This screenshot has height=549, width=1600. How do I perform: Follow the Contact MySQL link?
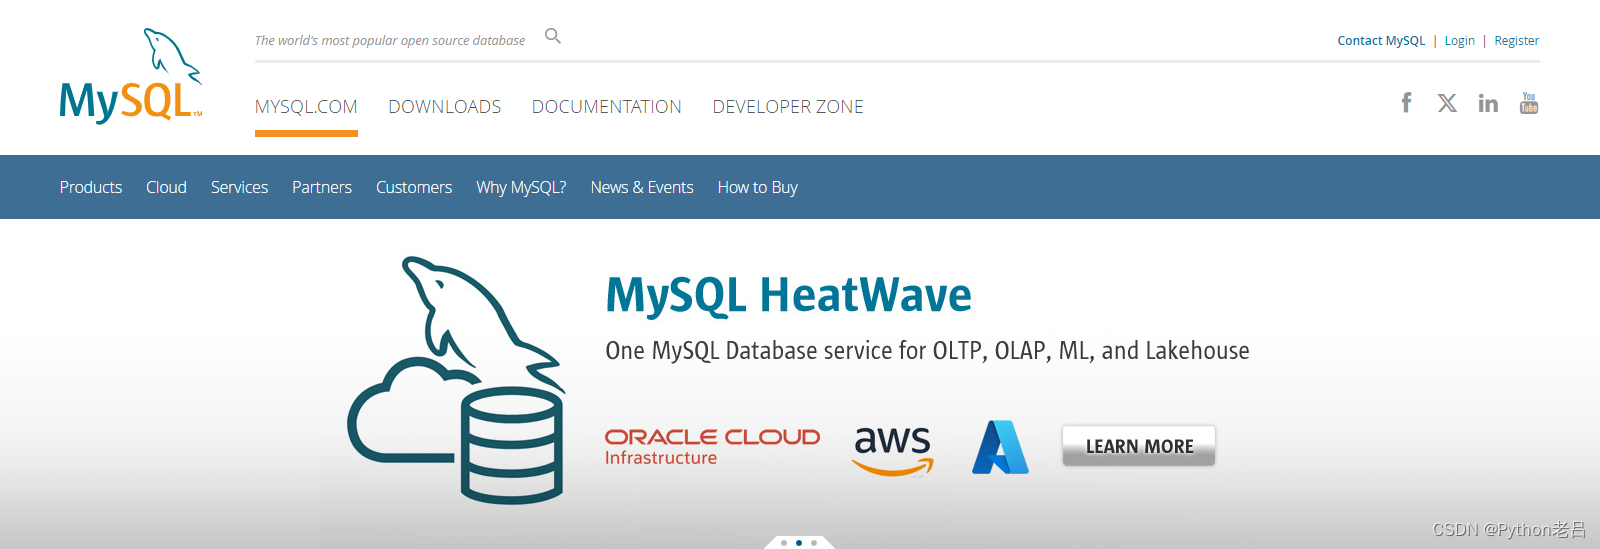pyautogui.click(x=1381, y=41)
